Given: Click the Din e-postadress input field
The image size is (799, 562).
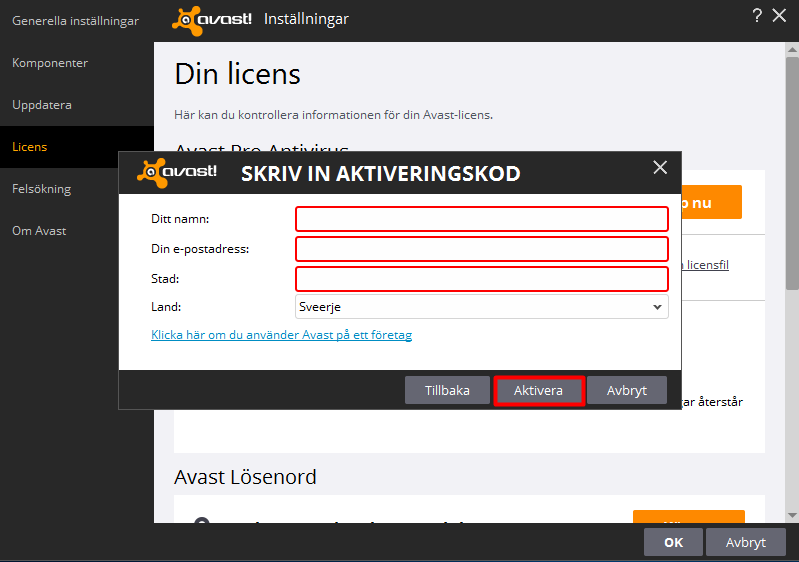Looking at the screenshot, I should point(482,249).
